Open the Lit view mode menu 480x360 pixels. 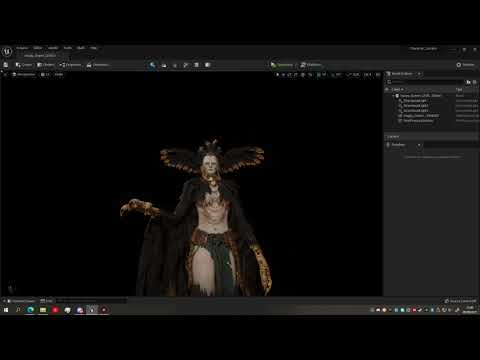point(45,74)
